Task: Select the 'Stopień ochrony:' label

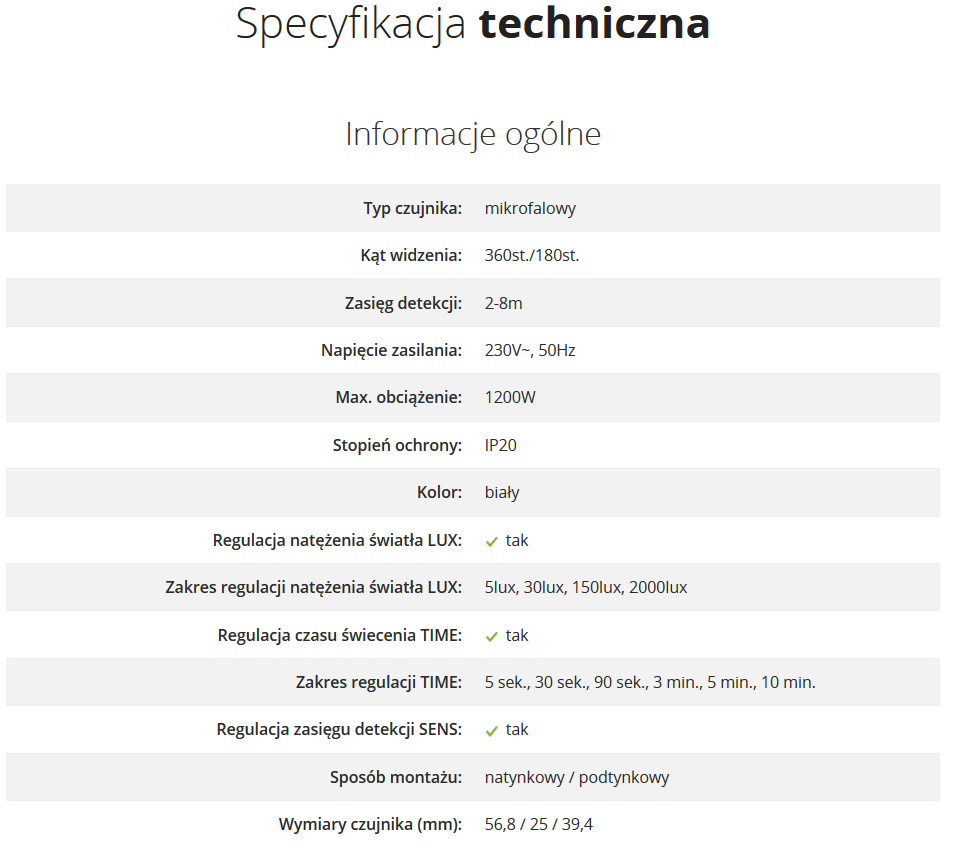Action: 397,445
